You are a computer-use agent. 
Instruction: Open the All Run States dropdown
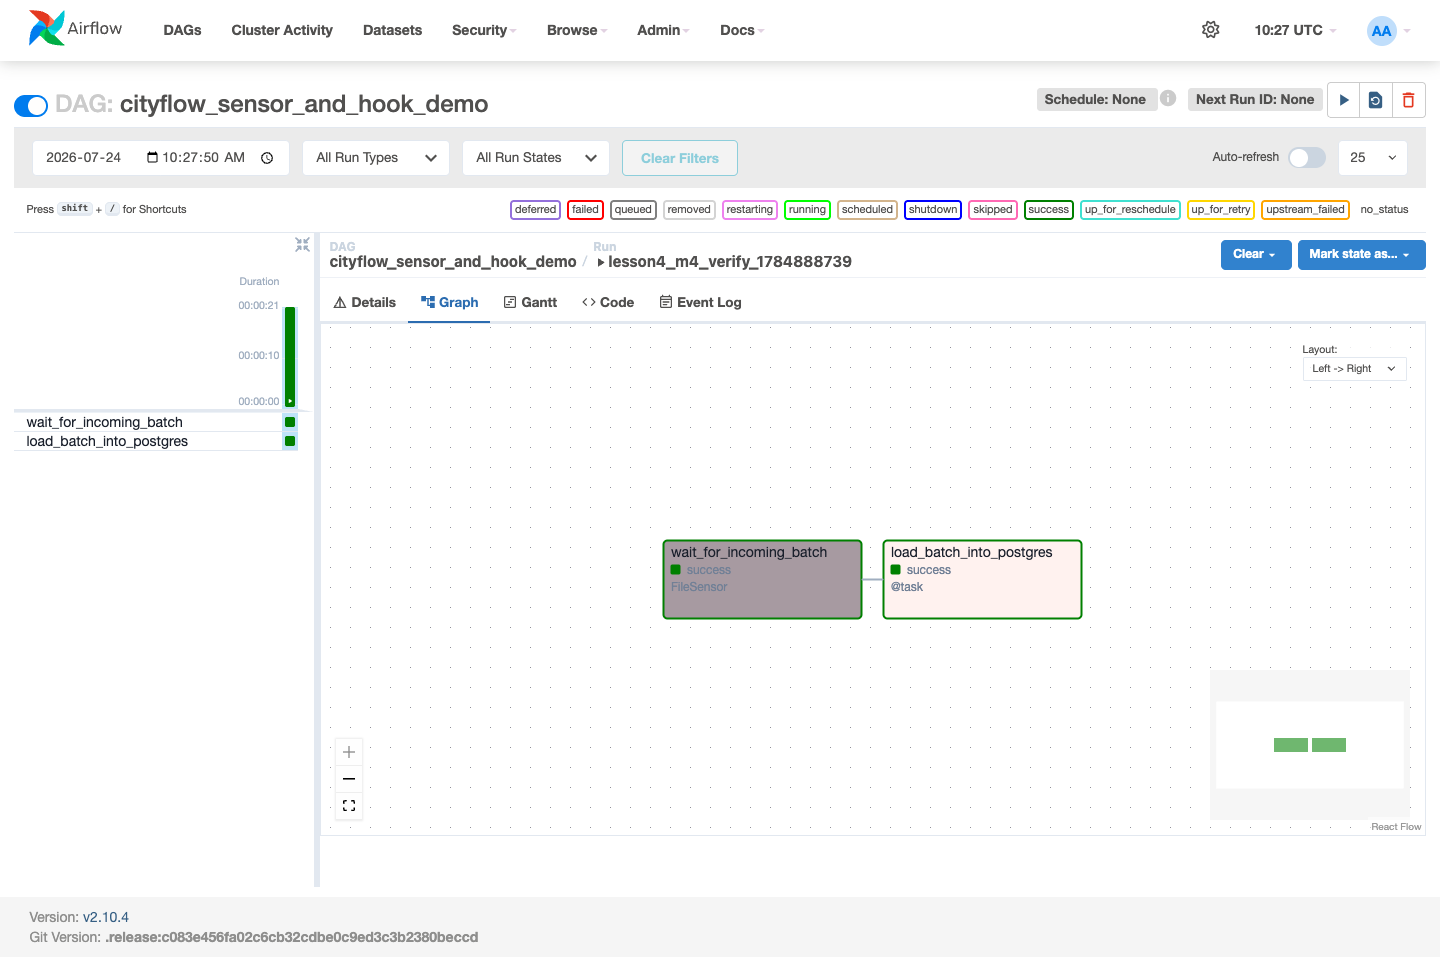[536, 158]
